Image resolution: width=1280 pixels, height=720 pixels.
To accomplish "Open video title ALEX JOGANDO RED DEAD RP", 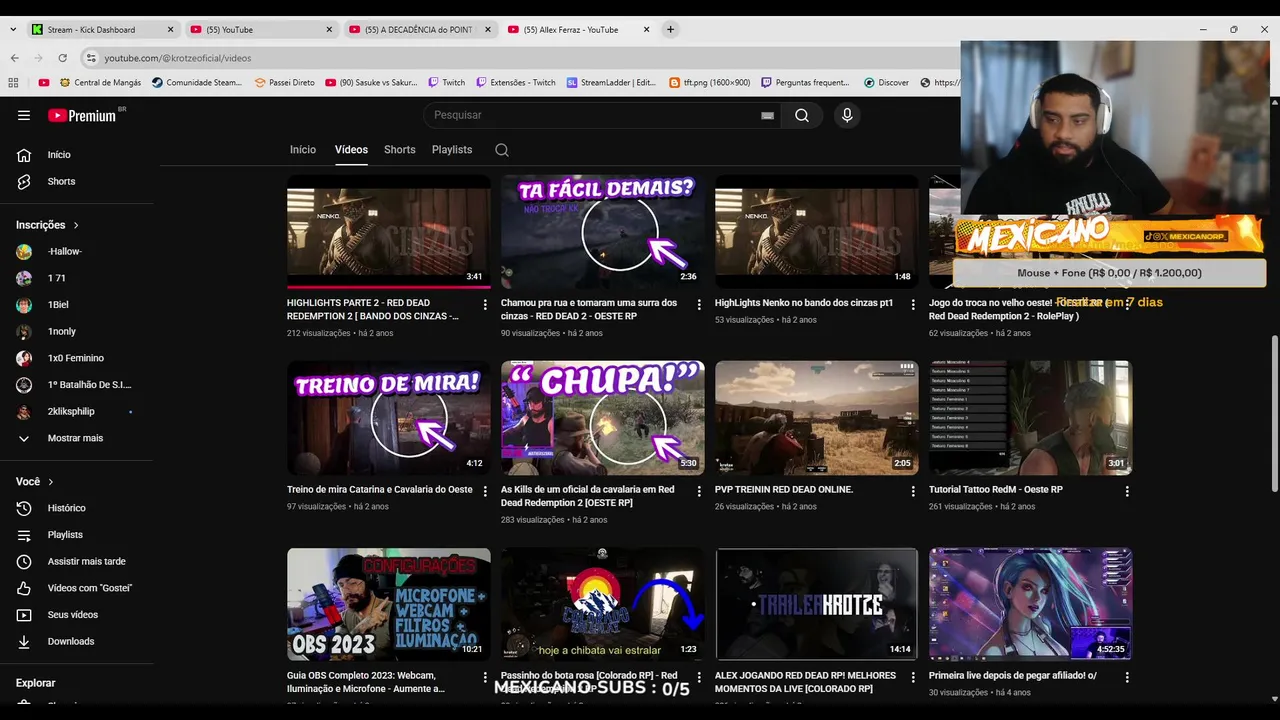I will (x=805, y=682).
